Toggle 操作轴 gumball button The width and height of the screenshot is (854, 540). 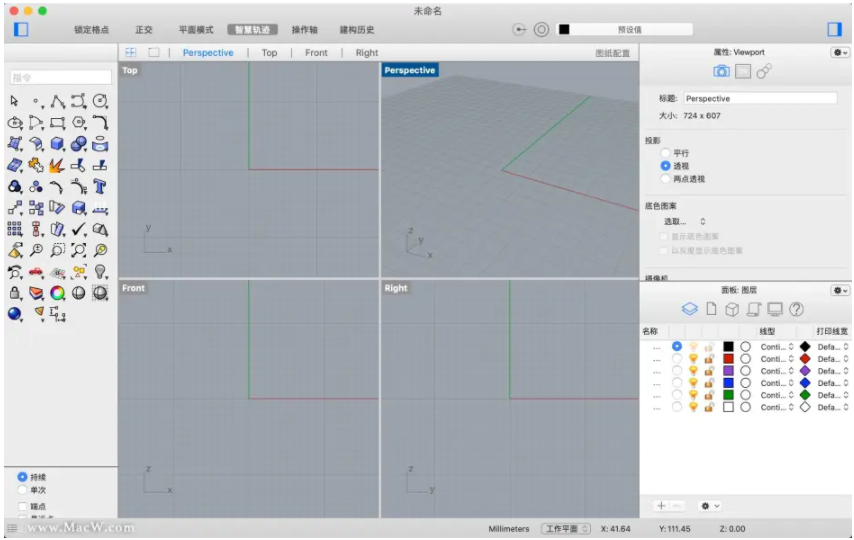click(x=304, y=29)
